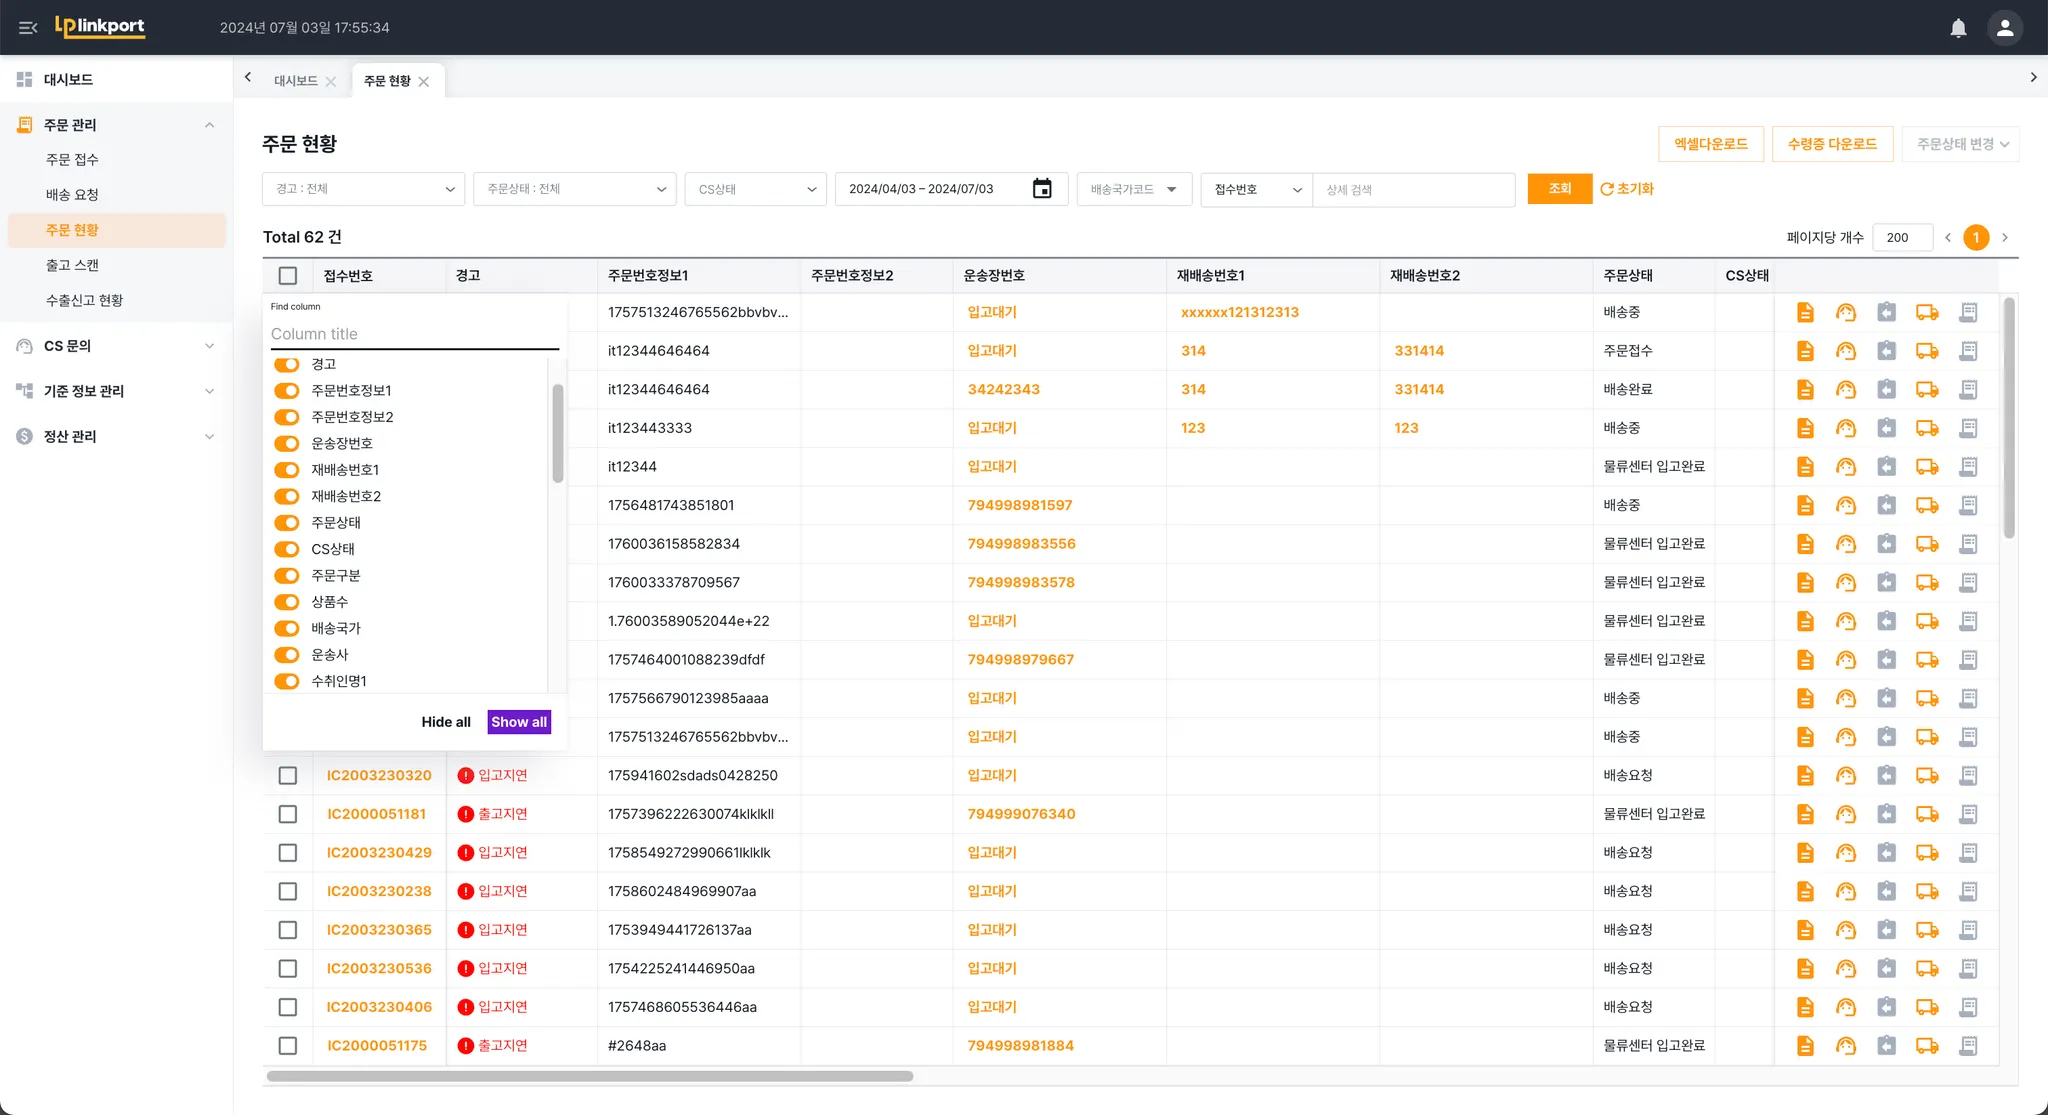Switch to the 대시보드 tab
The width and height of the screenshot is (2048, 1115).
296,81
